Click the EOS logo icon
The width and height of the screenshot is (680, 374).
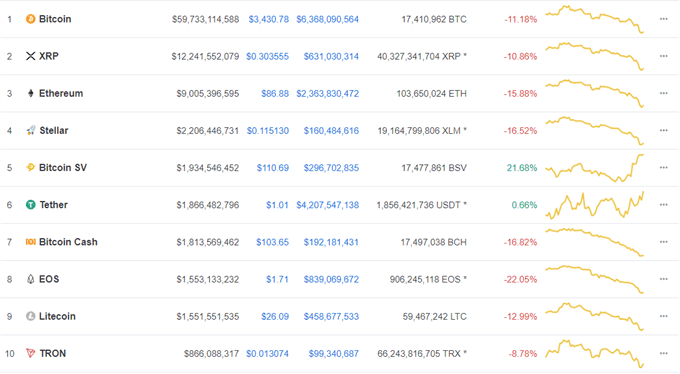30,279
